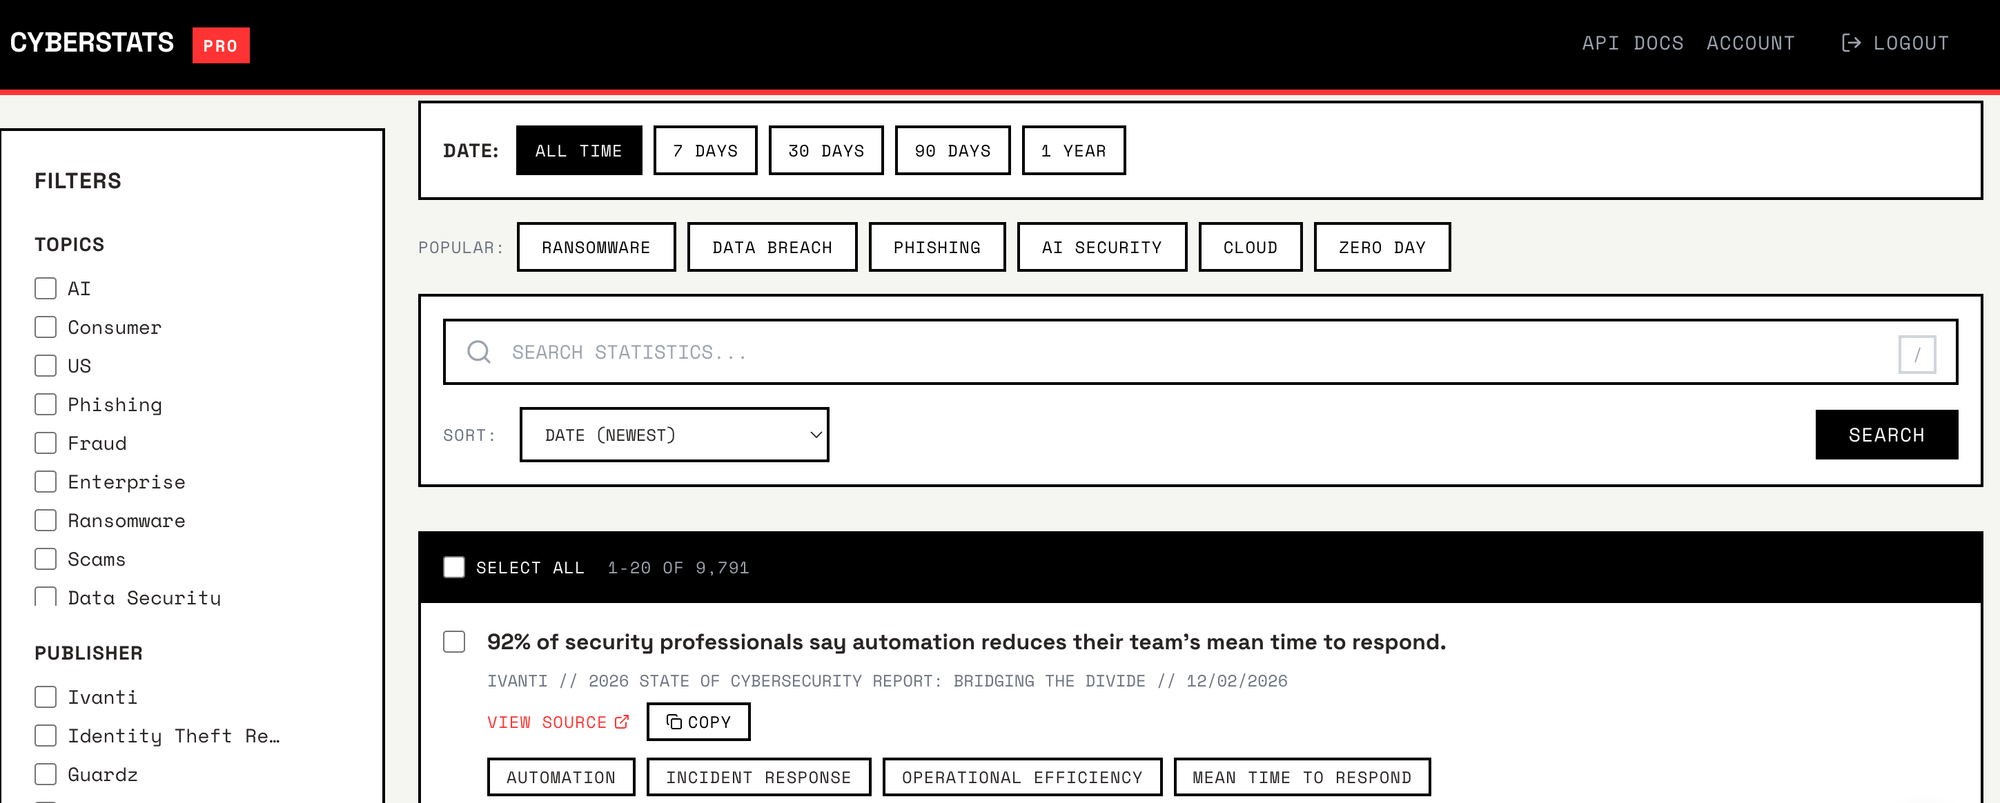Open the Sort dropdown Date (Newest)
2000x803 pixels.
[x=674, y=434]
